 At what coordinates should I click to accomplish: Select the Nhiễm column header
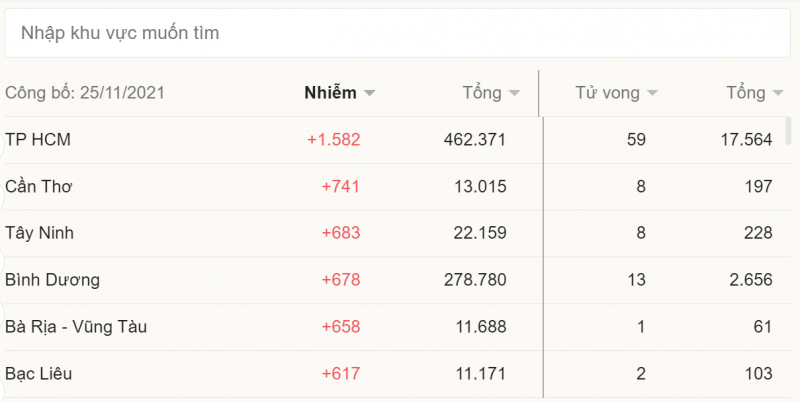pyautogui.click(x=330, y=93)
